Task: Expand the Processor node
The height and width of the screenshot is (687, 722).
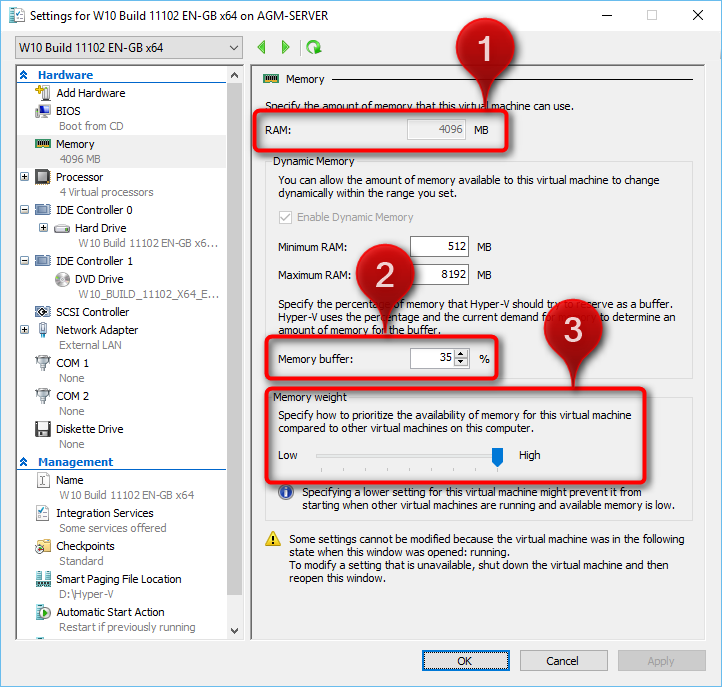Action: (25, 177)
